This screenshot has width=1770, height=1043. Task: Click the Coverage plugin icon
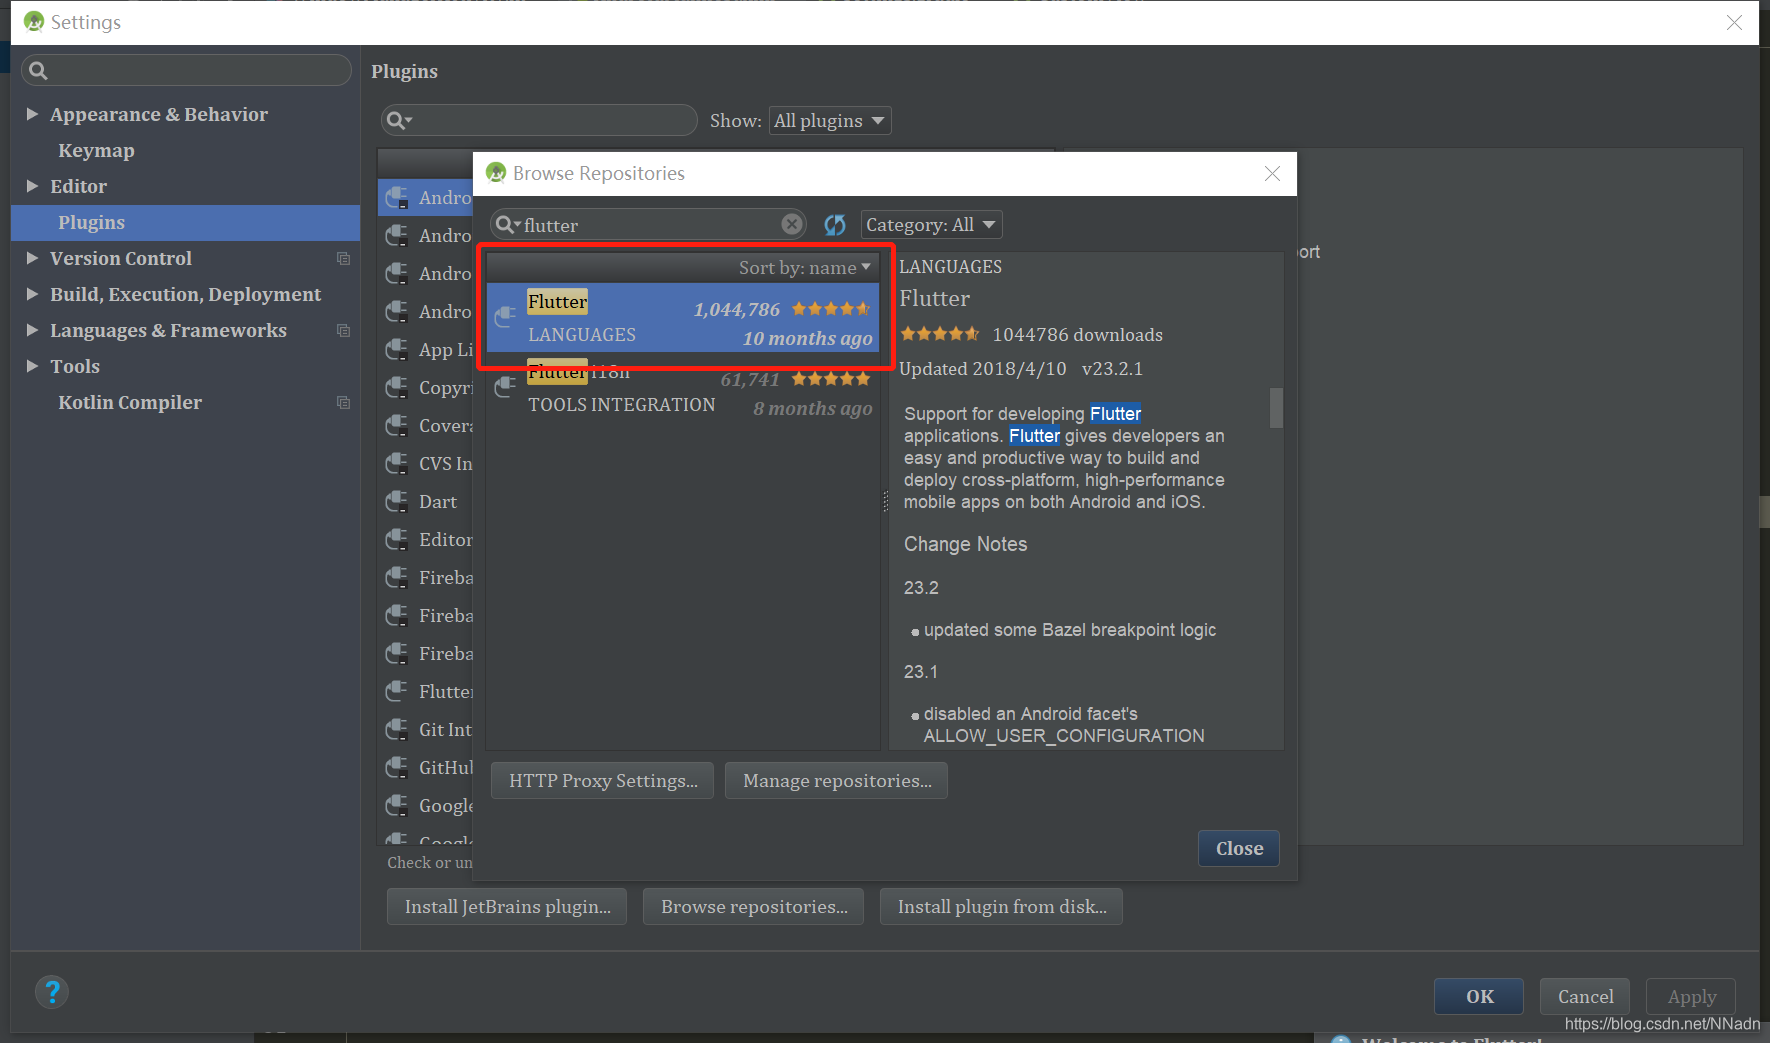point(397,425)
